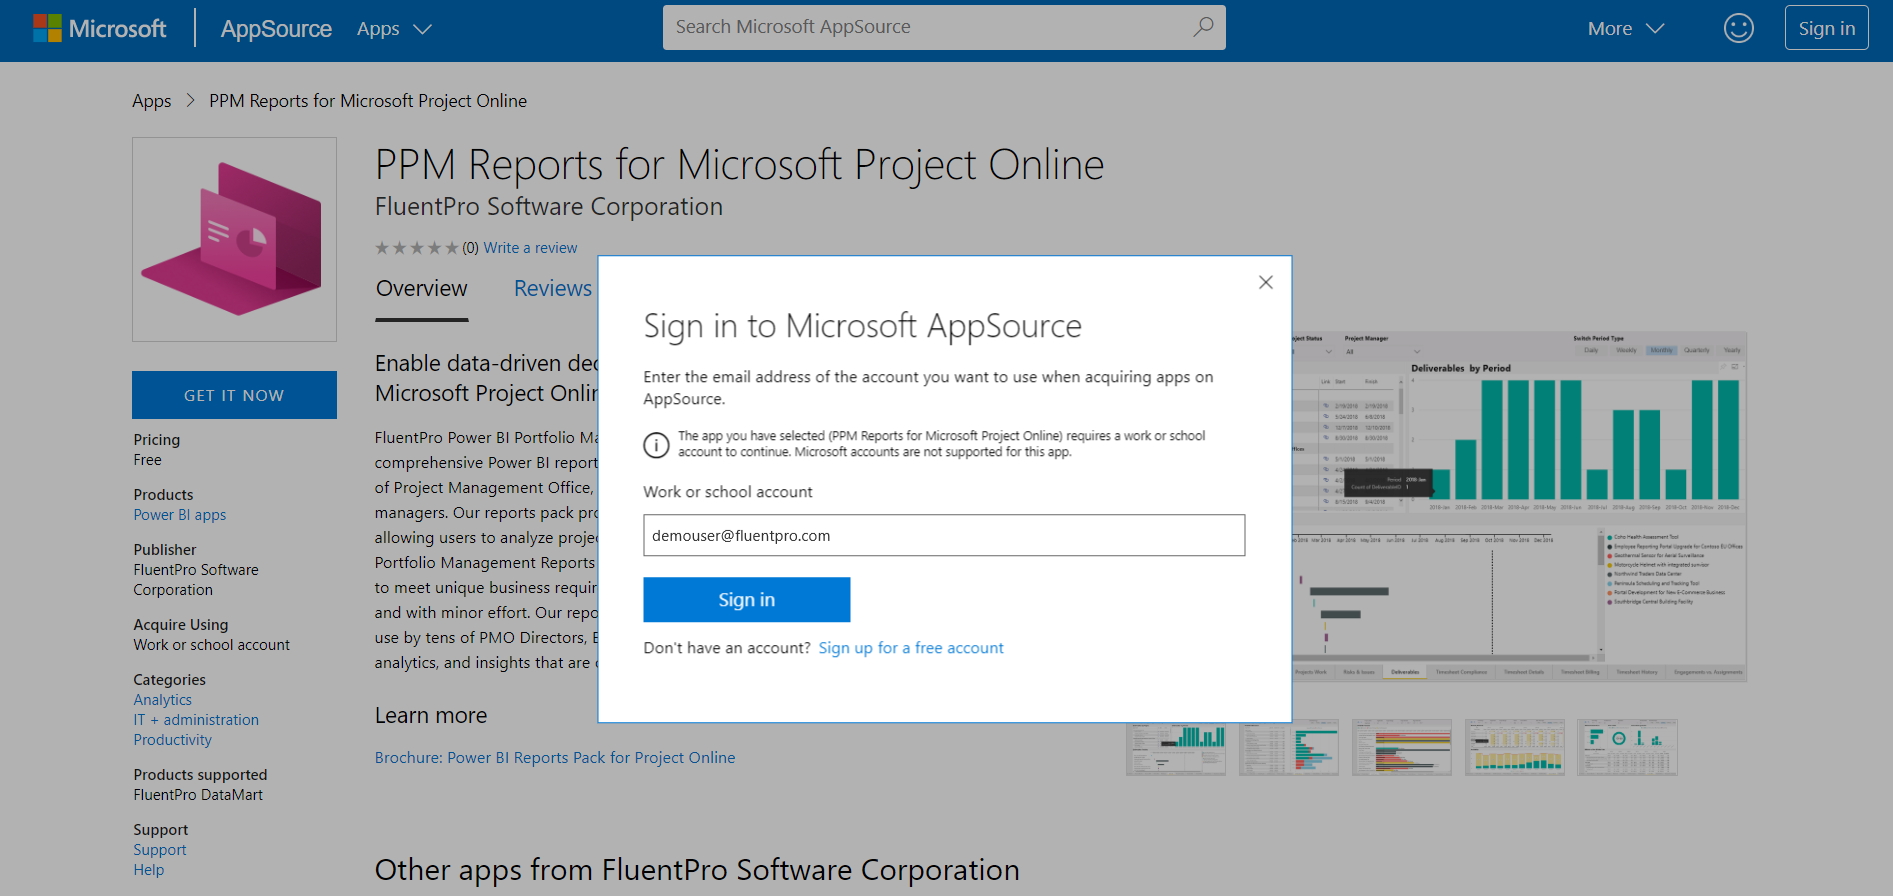Open the Help link in sidebar

coord(149,870)
